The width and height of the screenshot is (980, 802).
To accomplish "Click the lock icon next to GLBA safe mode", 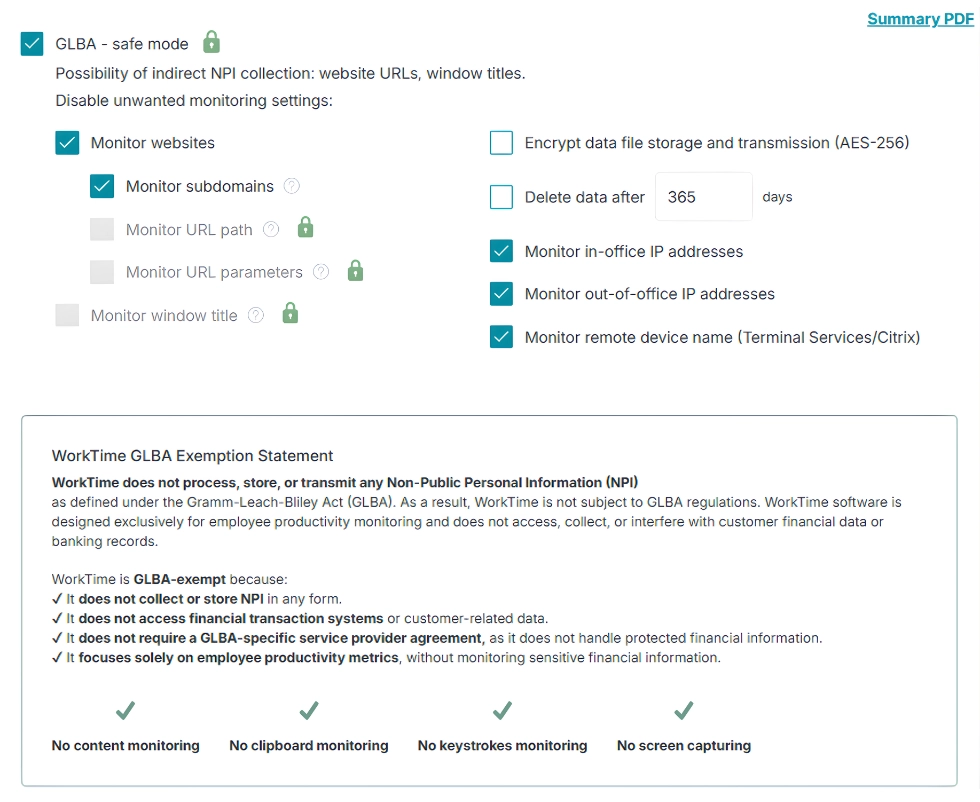I will (211, 44).
